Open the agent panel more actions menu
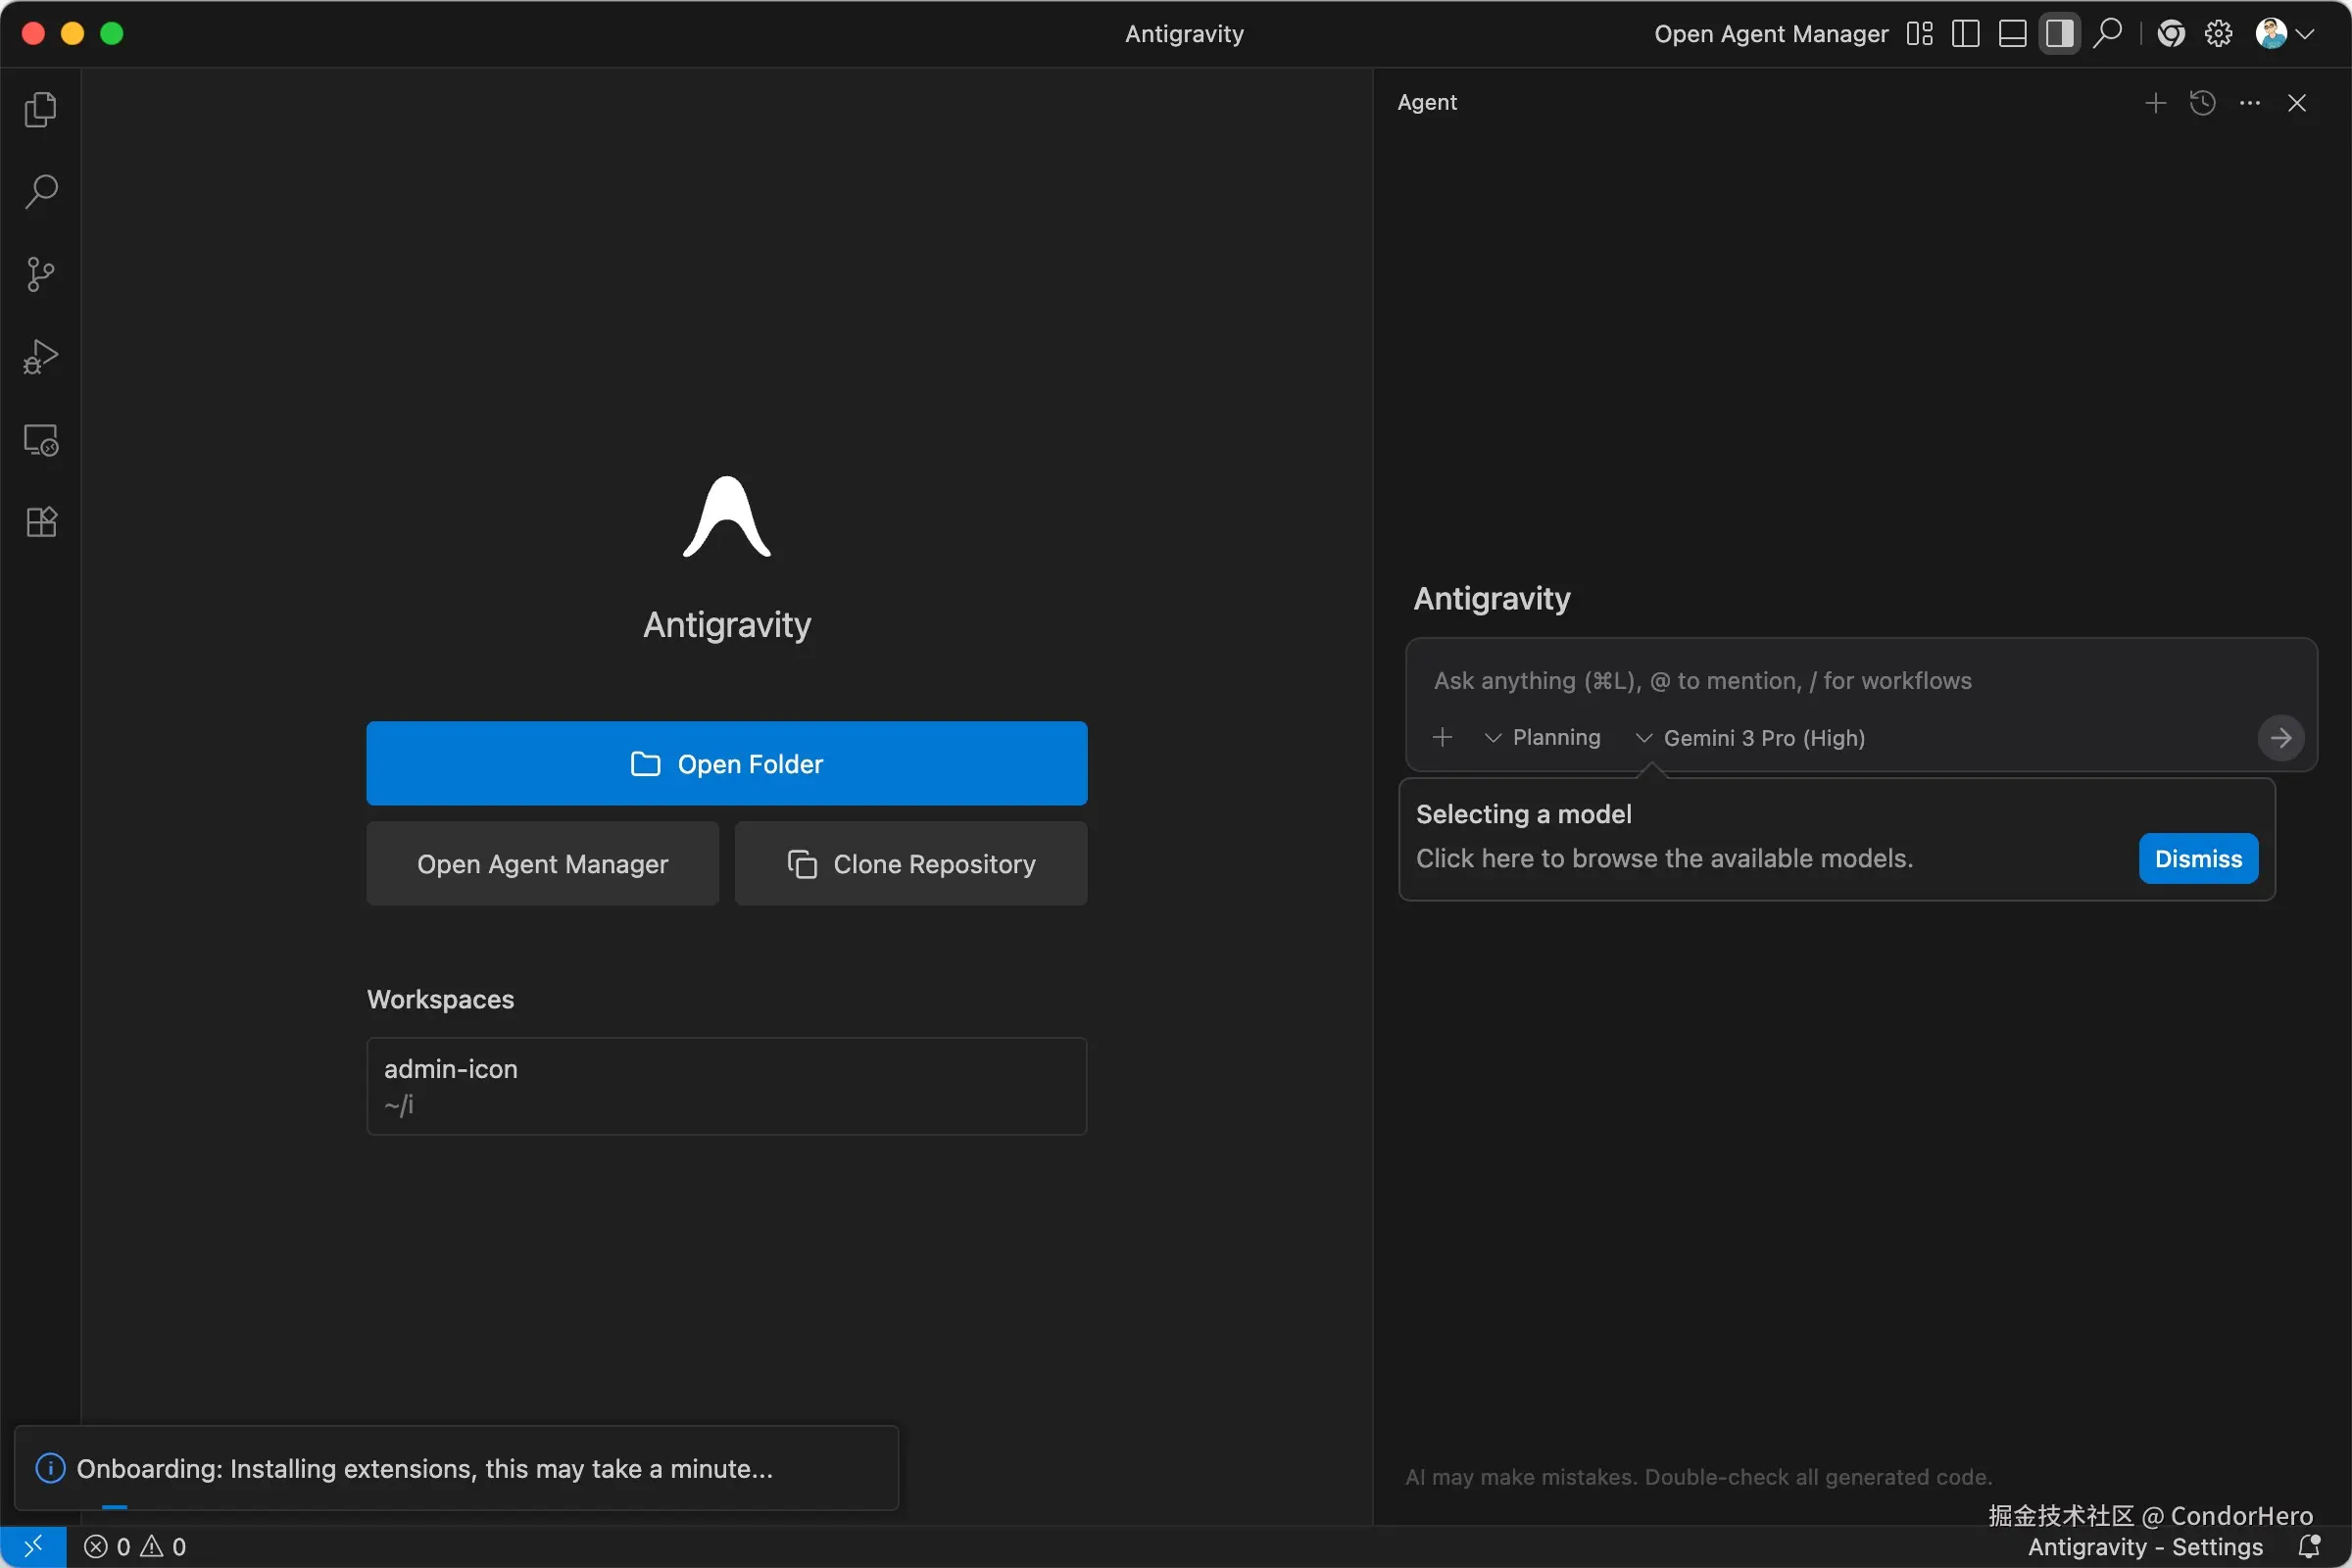Viewport: 2352px width, 1568px height. click(2249, 103)
